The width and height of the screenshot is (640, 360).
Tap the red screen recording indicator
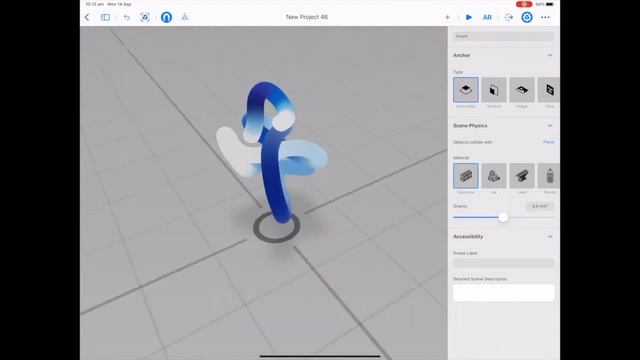tap(524, 4)
